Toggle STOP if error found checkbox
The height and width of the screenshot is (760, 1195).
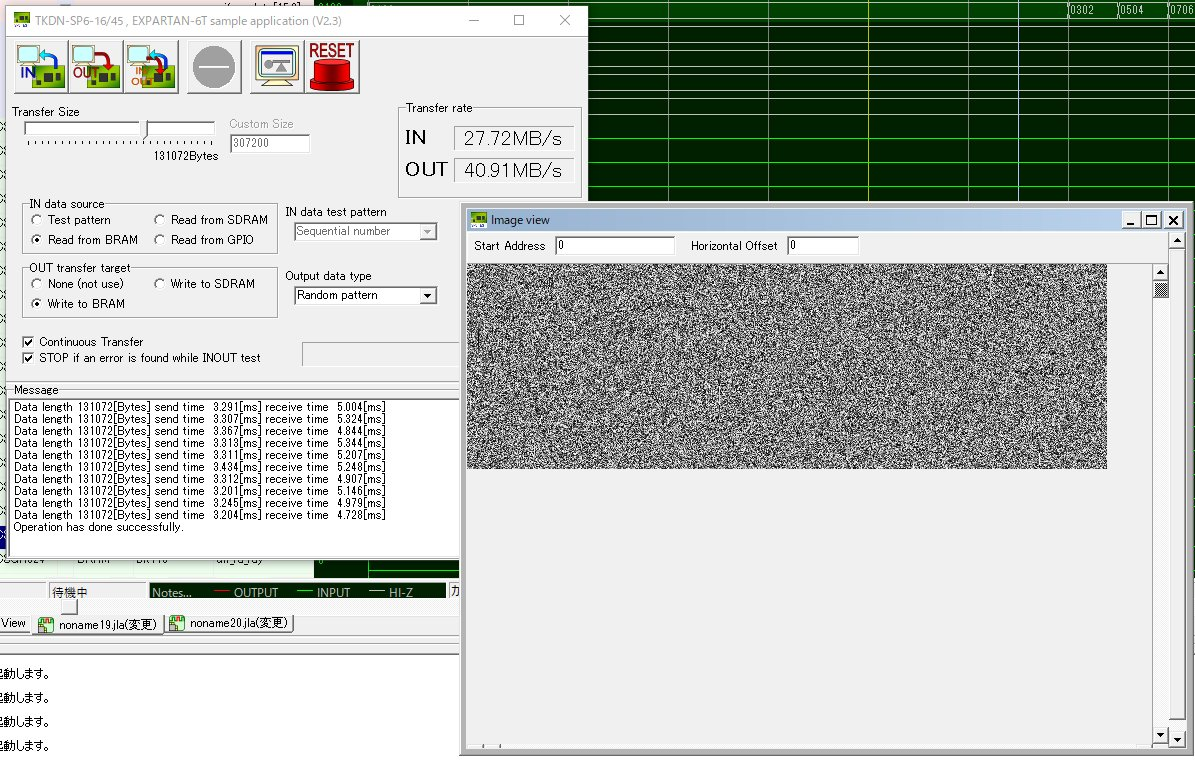coord(28,358)
